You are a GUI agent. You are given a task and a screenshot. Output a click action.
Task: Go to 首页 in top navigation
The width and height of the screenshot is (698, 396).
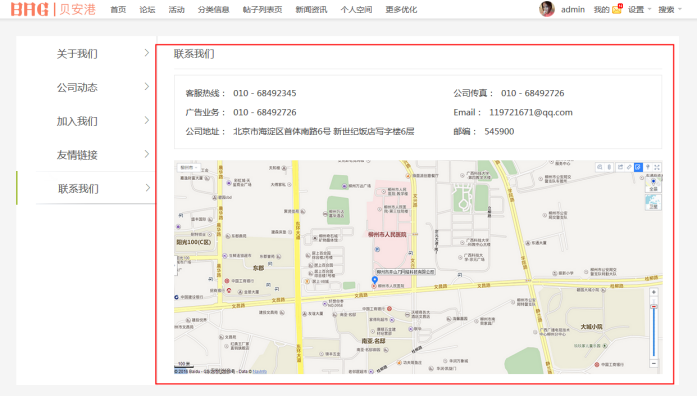(118, 9)
